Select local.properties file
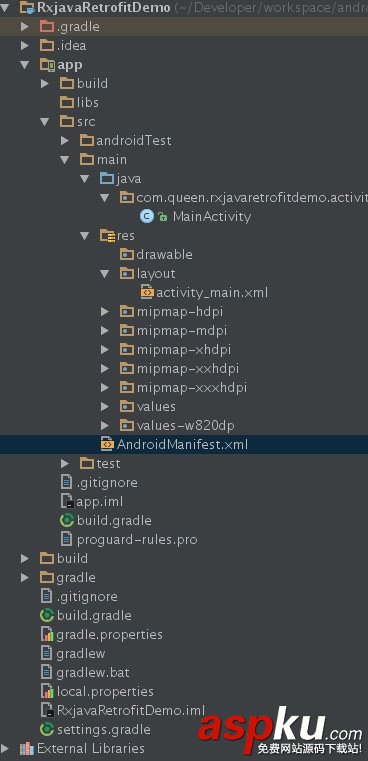The width and height of the screenshot is (368, 761). coord(105,692)
